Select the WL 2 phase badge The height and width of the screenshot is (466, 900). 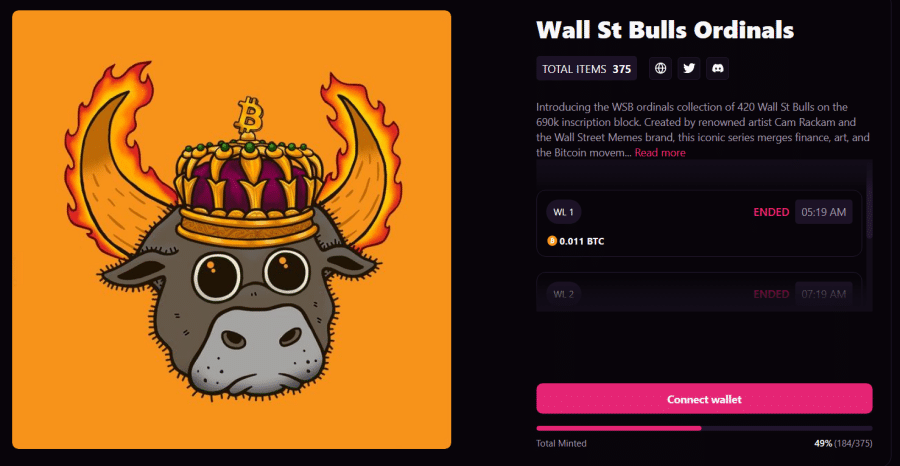tap(564, 294)
